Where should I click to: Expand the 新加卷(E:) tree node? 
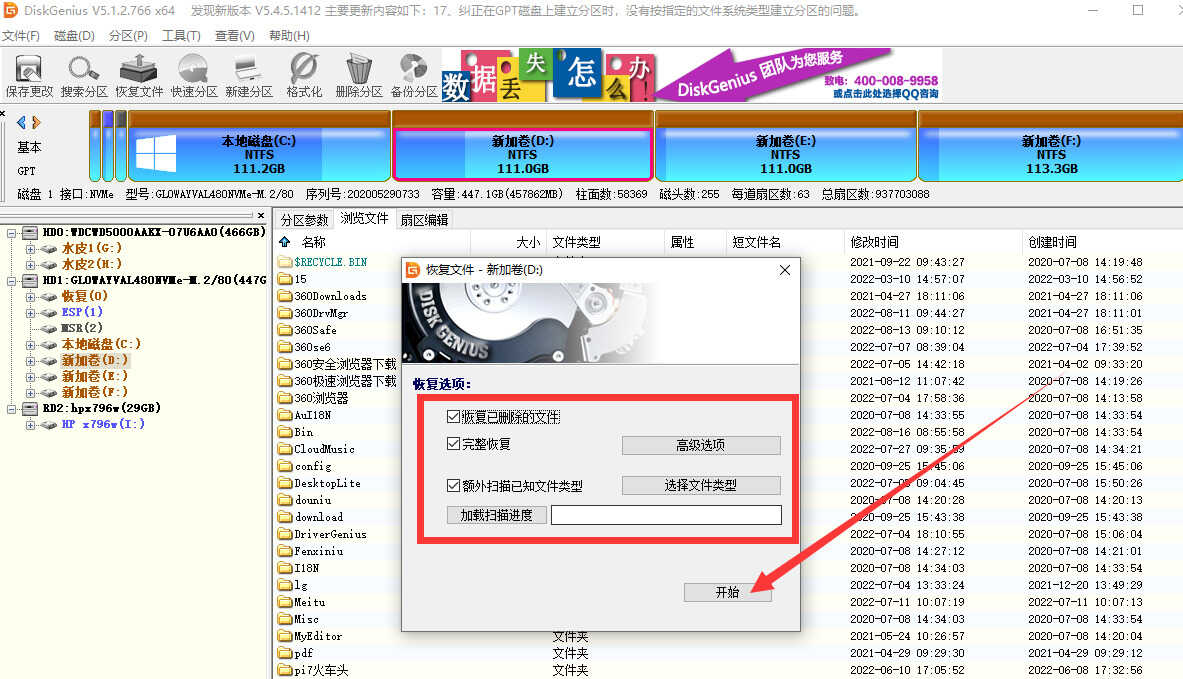tap(30, 376)
